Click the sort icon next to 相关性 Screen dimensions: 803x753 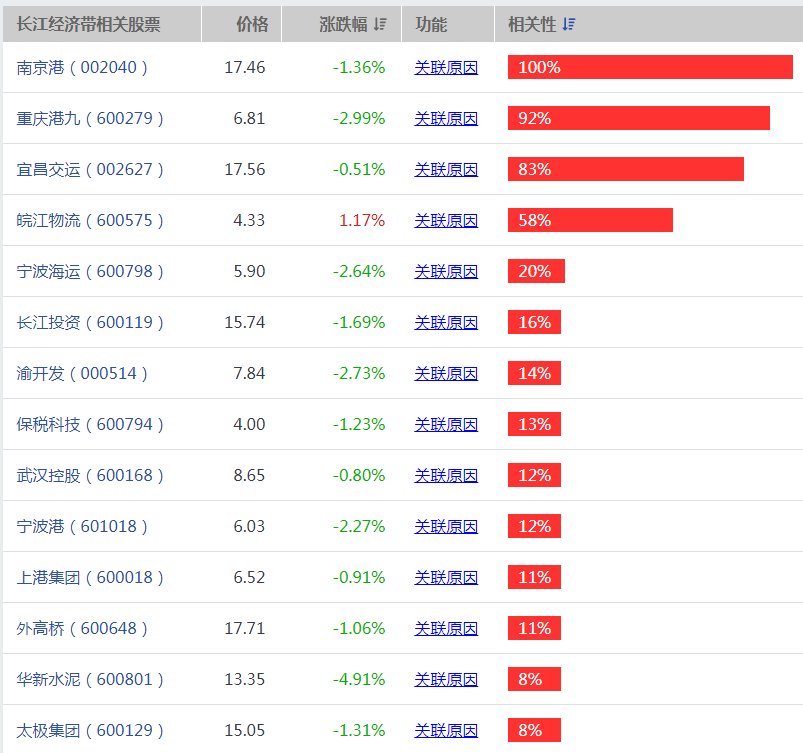569,23
